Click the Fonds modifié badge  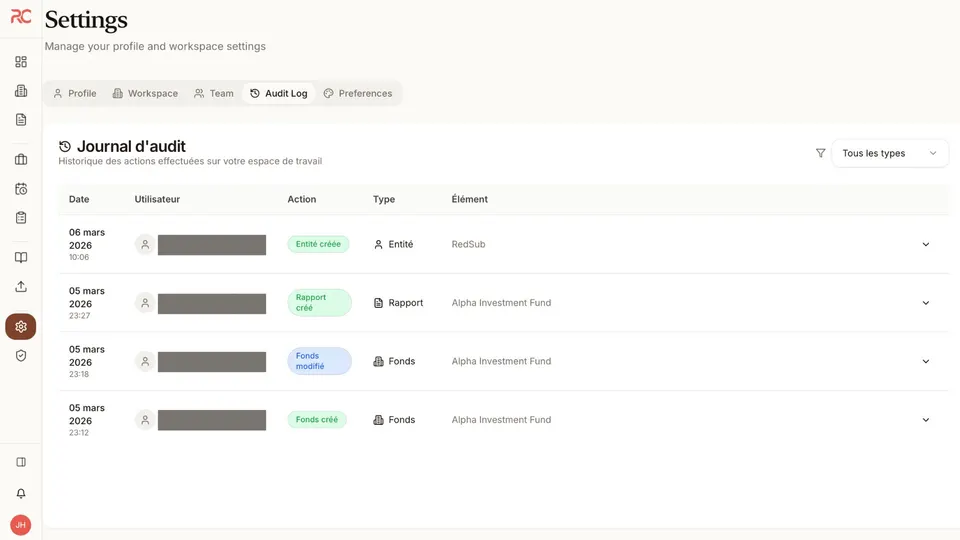tap(320, 361)
